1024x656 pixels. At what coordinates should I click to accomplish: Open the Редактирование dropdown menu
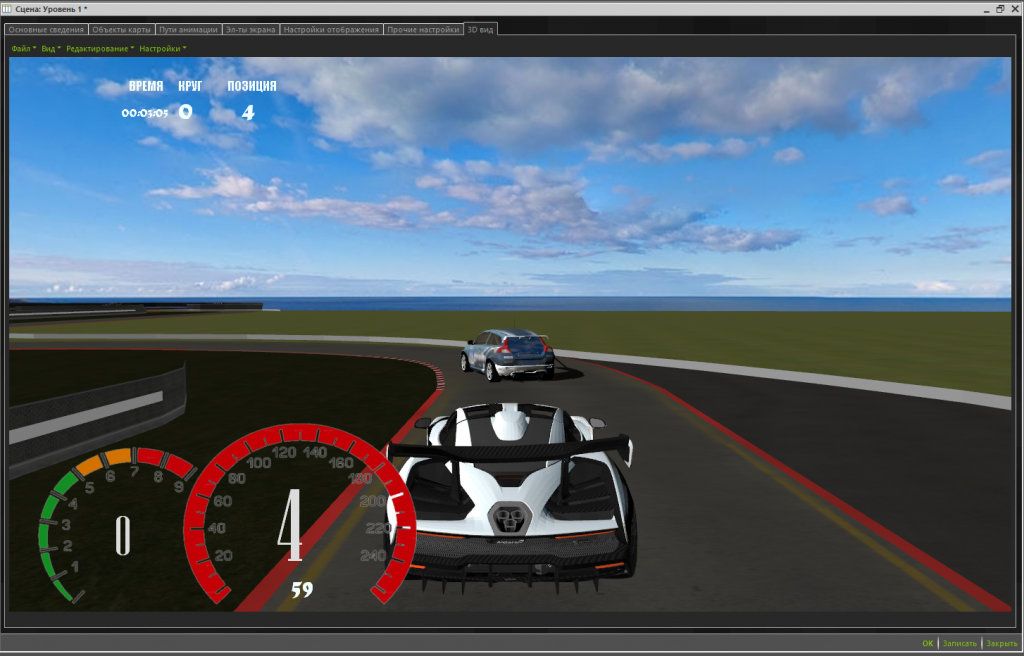click(100, 48)
